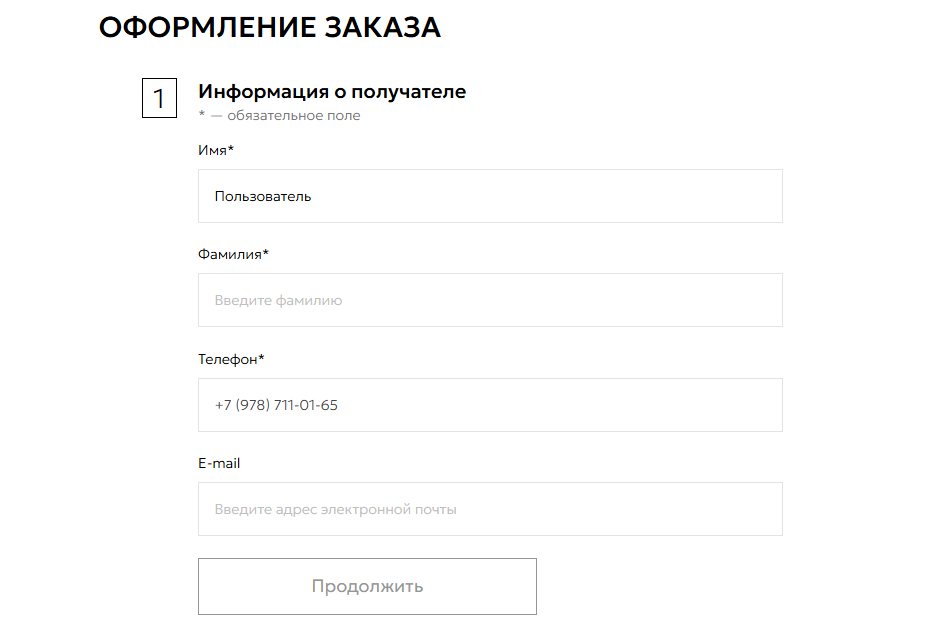This screenshot has width=950, height=632.
Task: Click the step 1 number box
Action: pyautogui.click(x=159, y=99)
